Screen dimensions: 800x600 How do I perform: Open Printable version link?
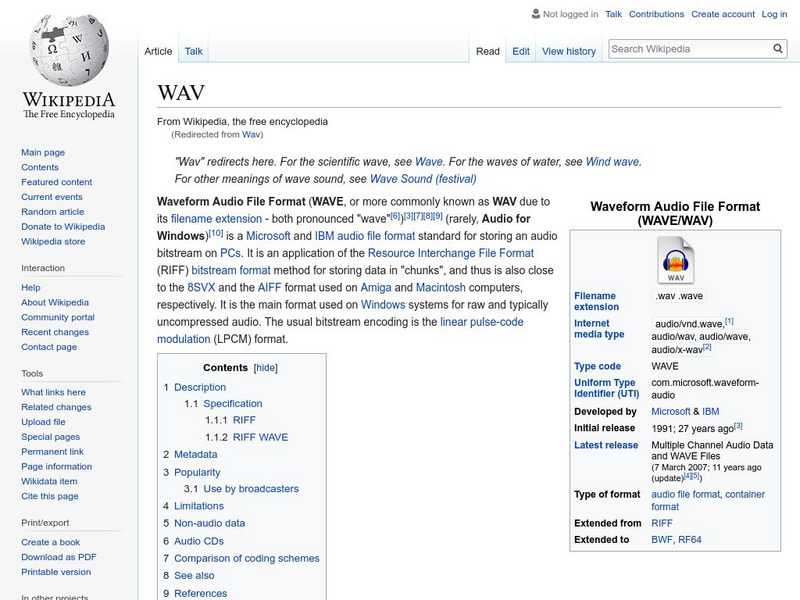click(56, 571)
